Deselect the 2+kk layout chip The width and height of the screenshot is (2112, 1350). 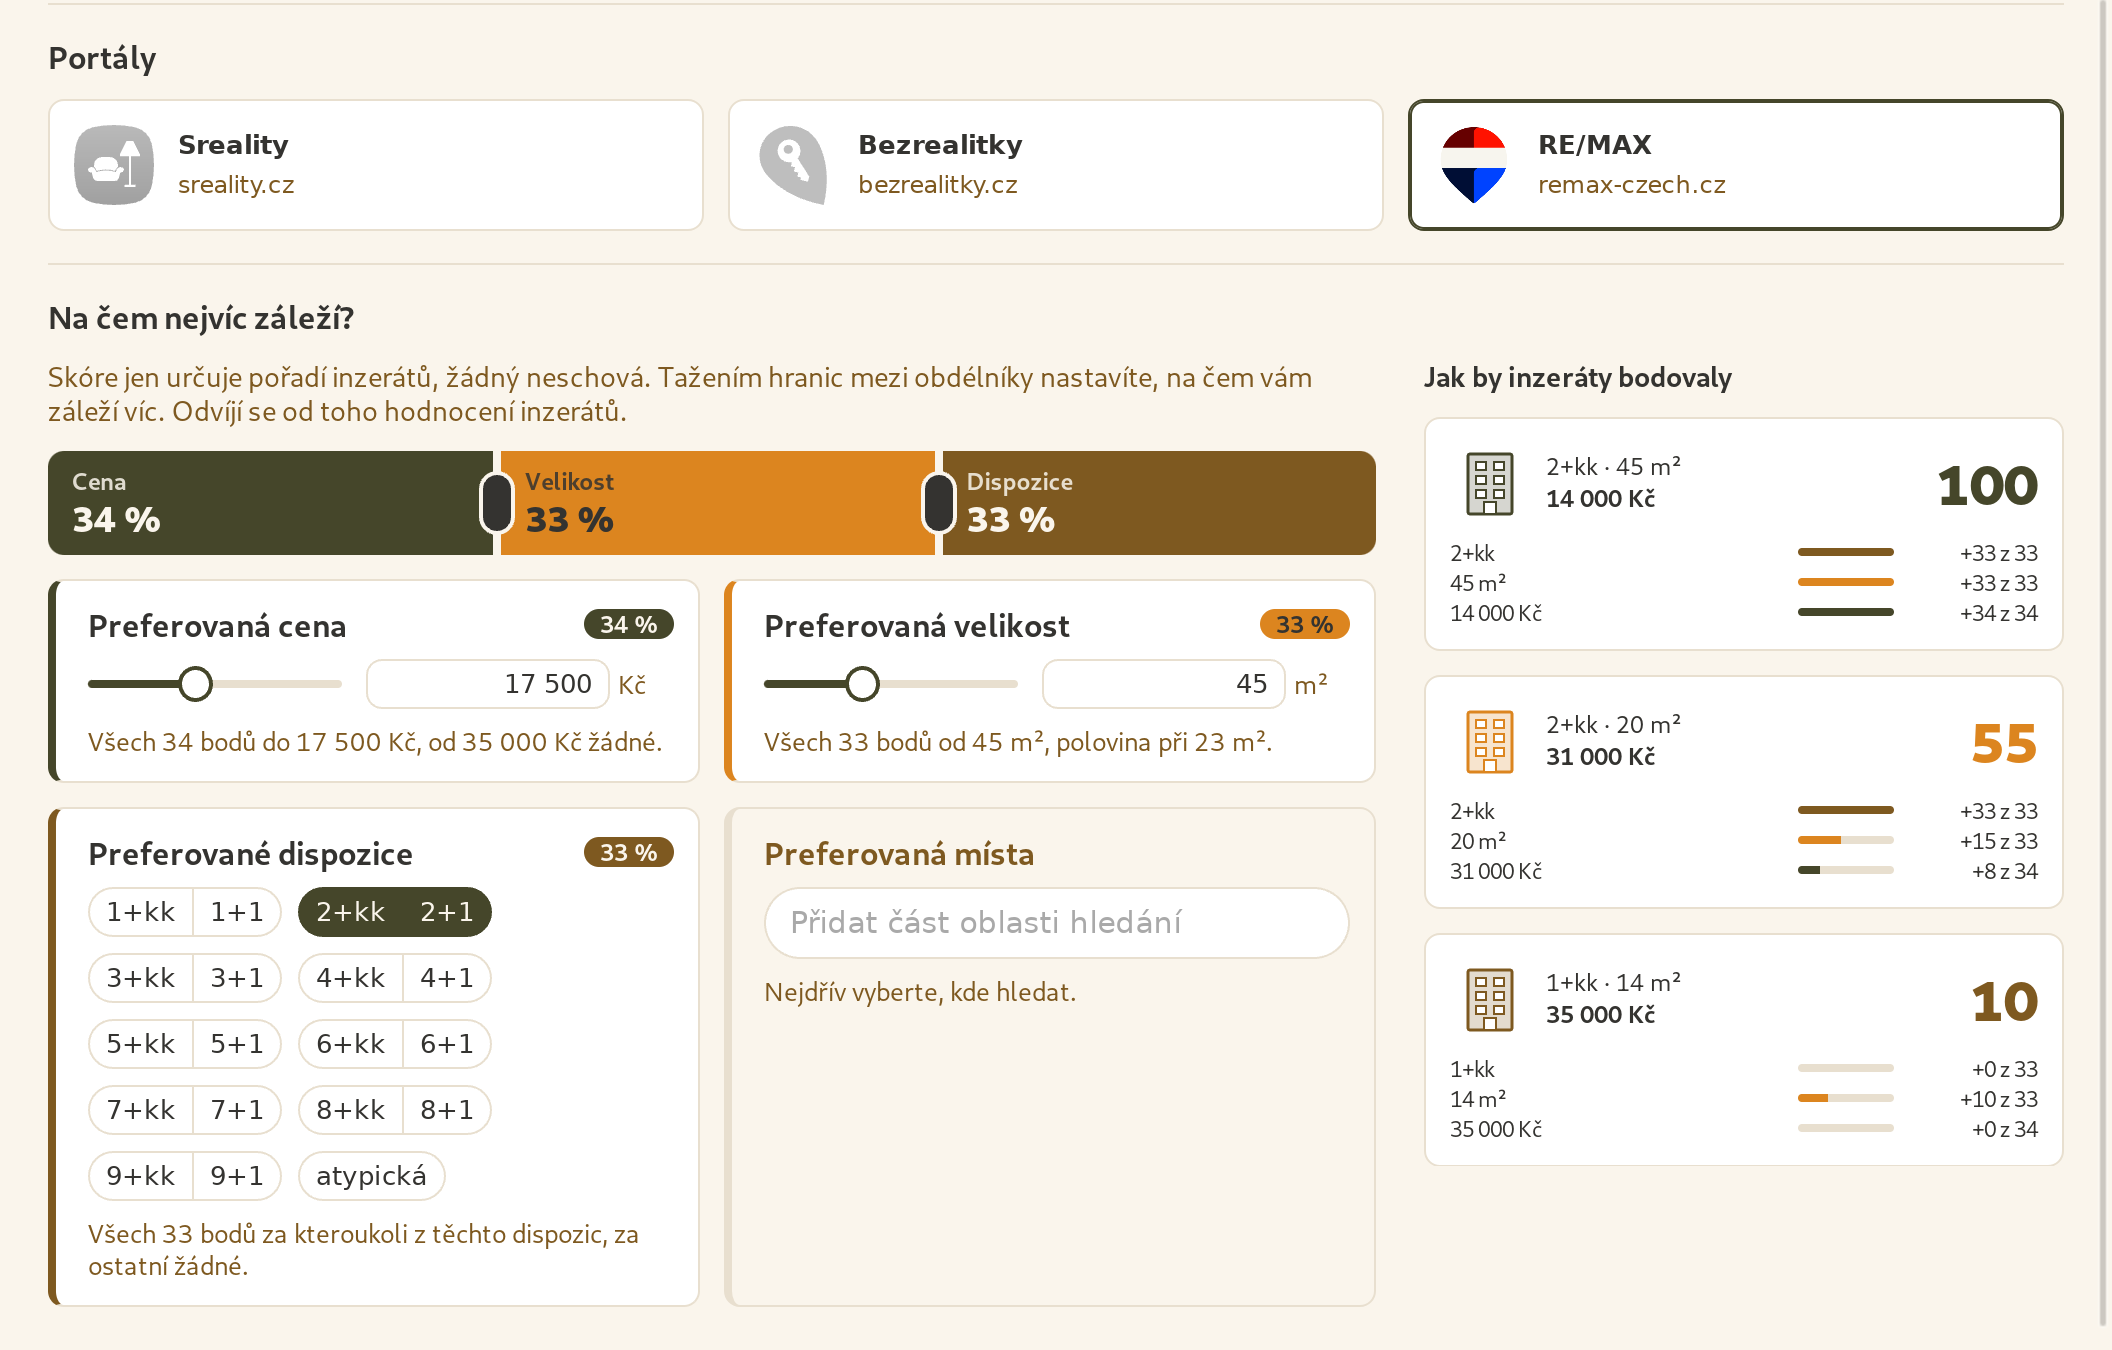[x=350, y=912]
